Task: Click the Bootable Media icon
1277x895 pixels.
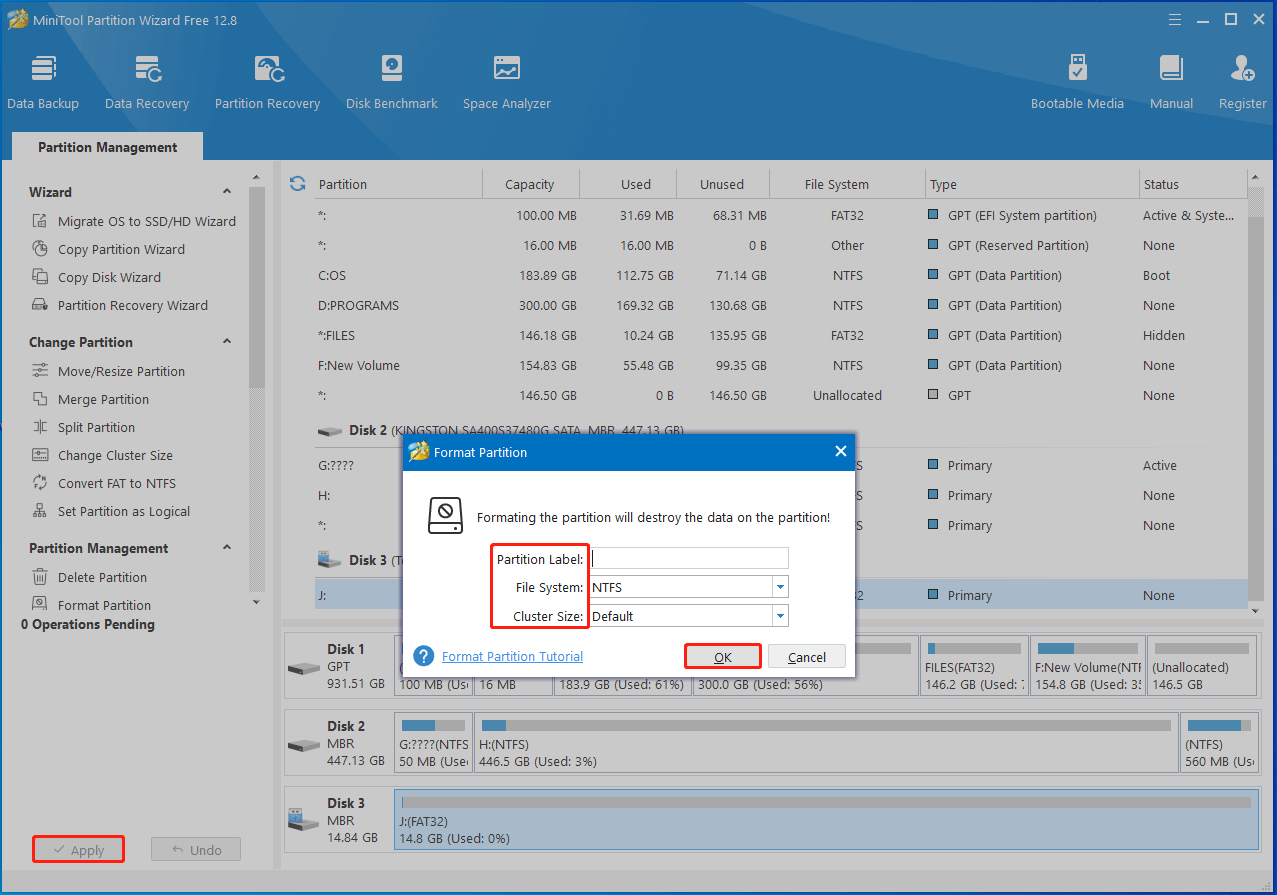Action: [1077, 82]
